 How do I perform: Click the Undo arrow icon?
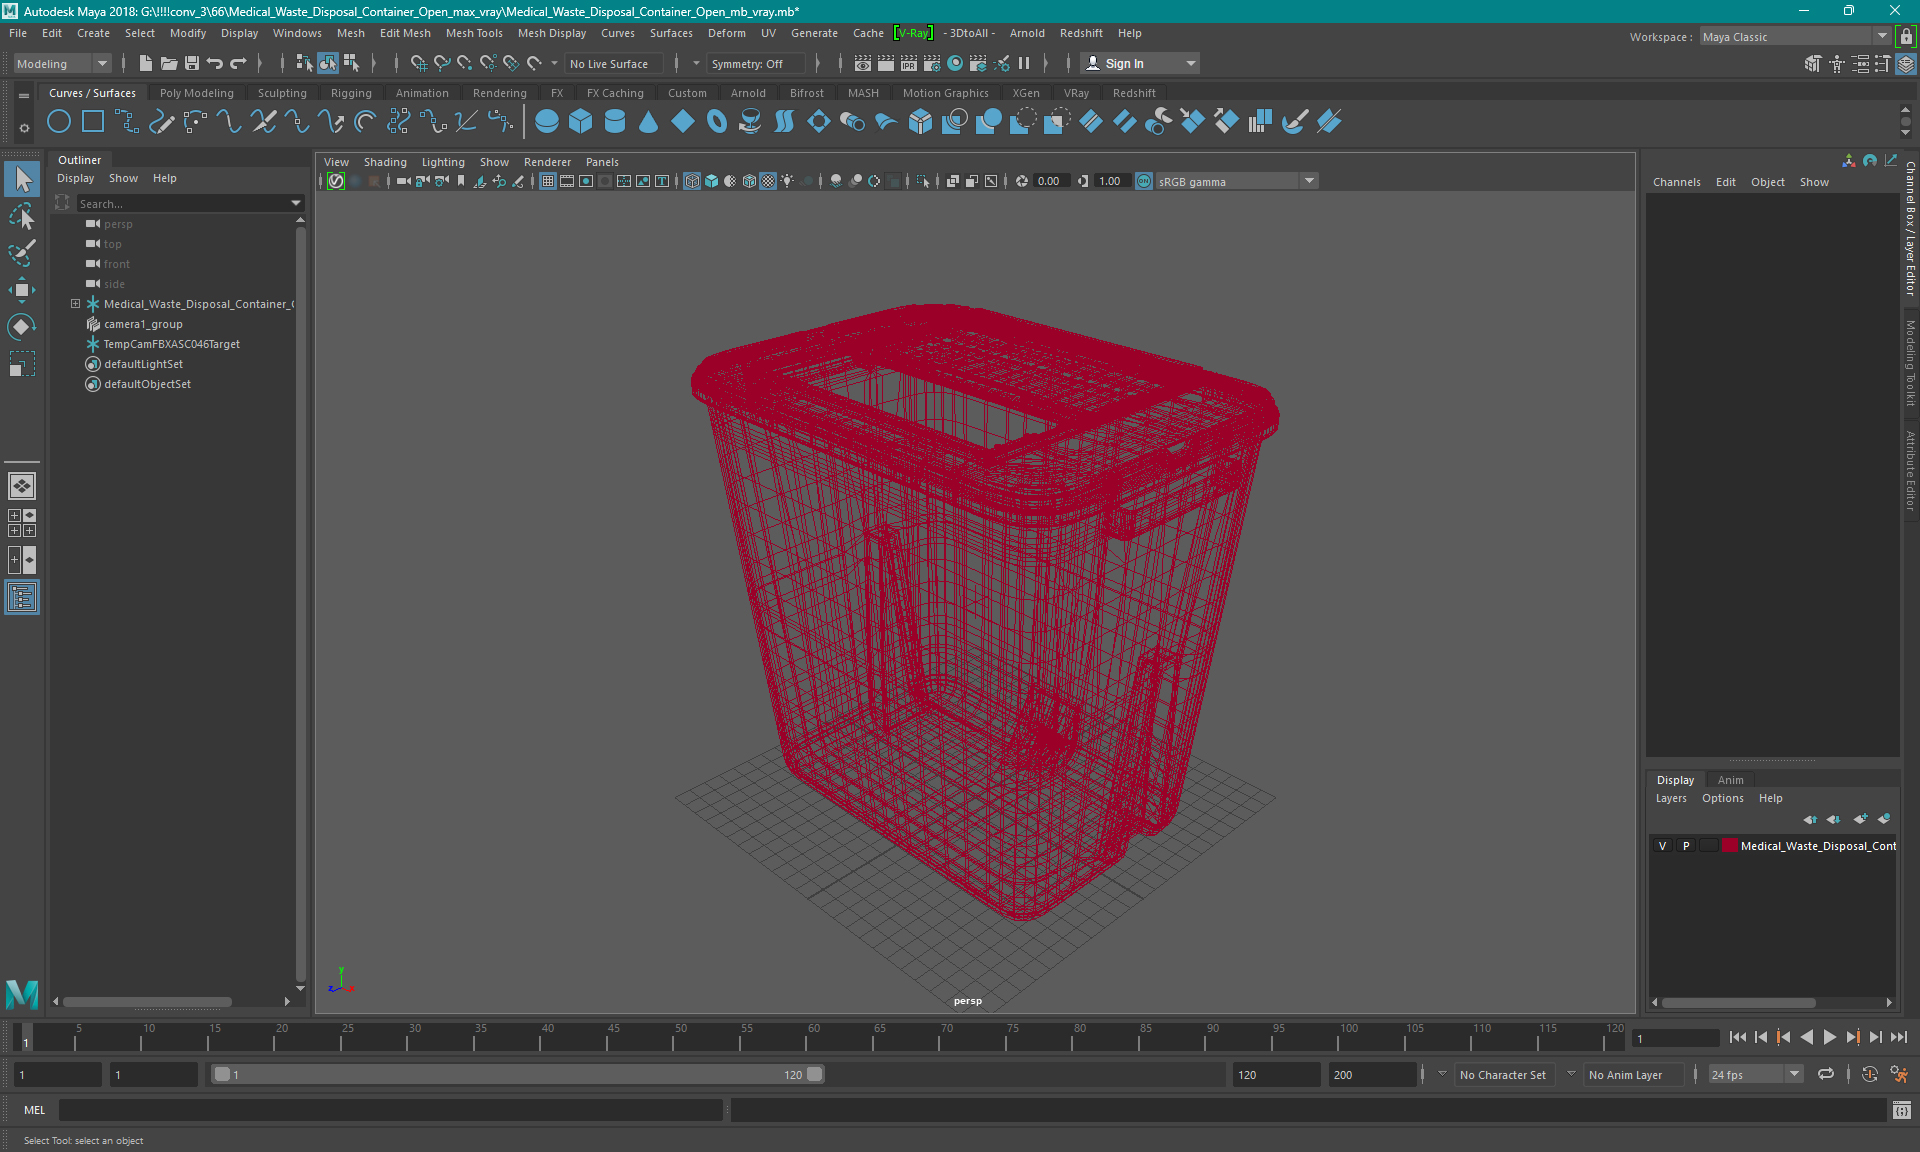click(214, 64)
